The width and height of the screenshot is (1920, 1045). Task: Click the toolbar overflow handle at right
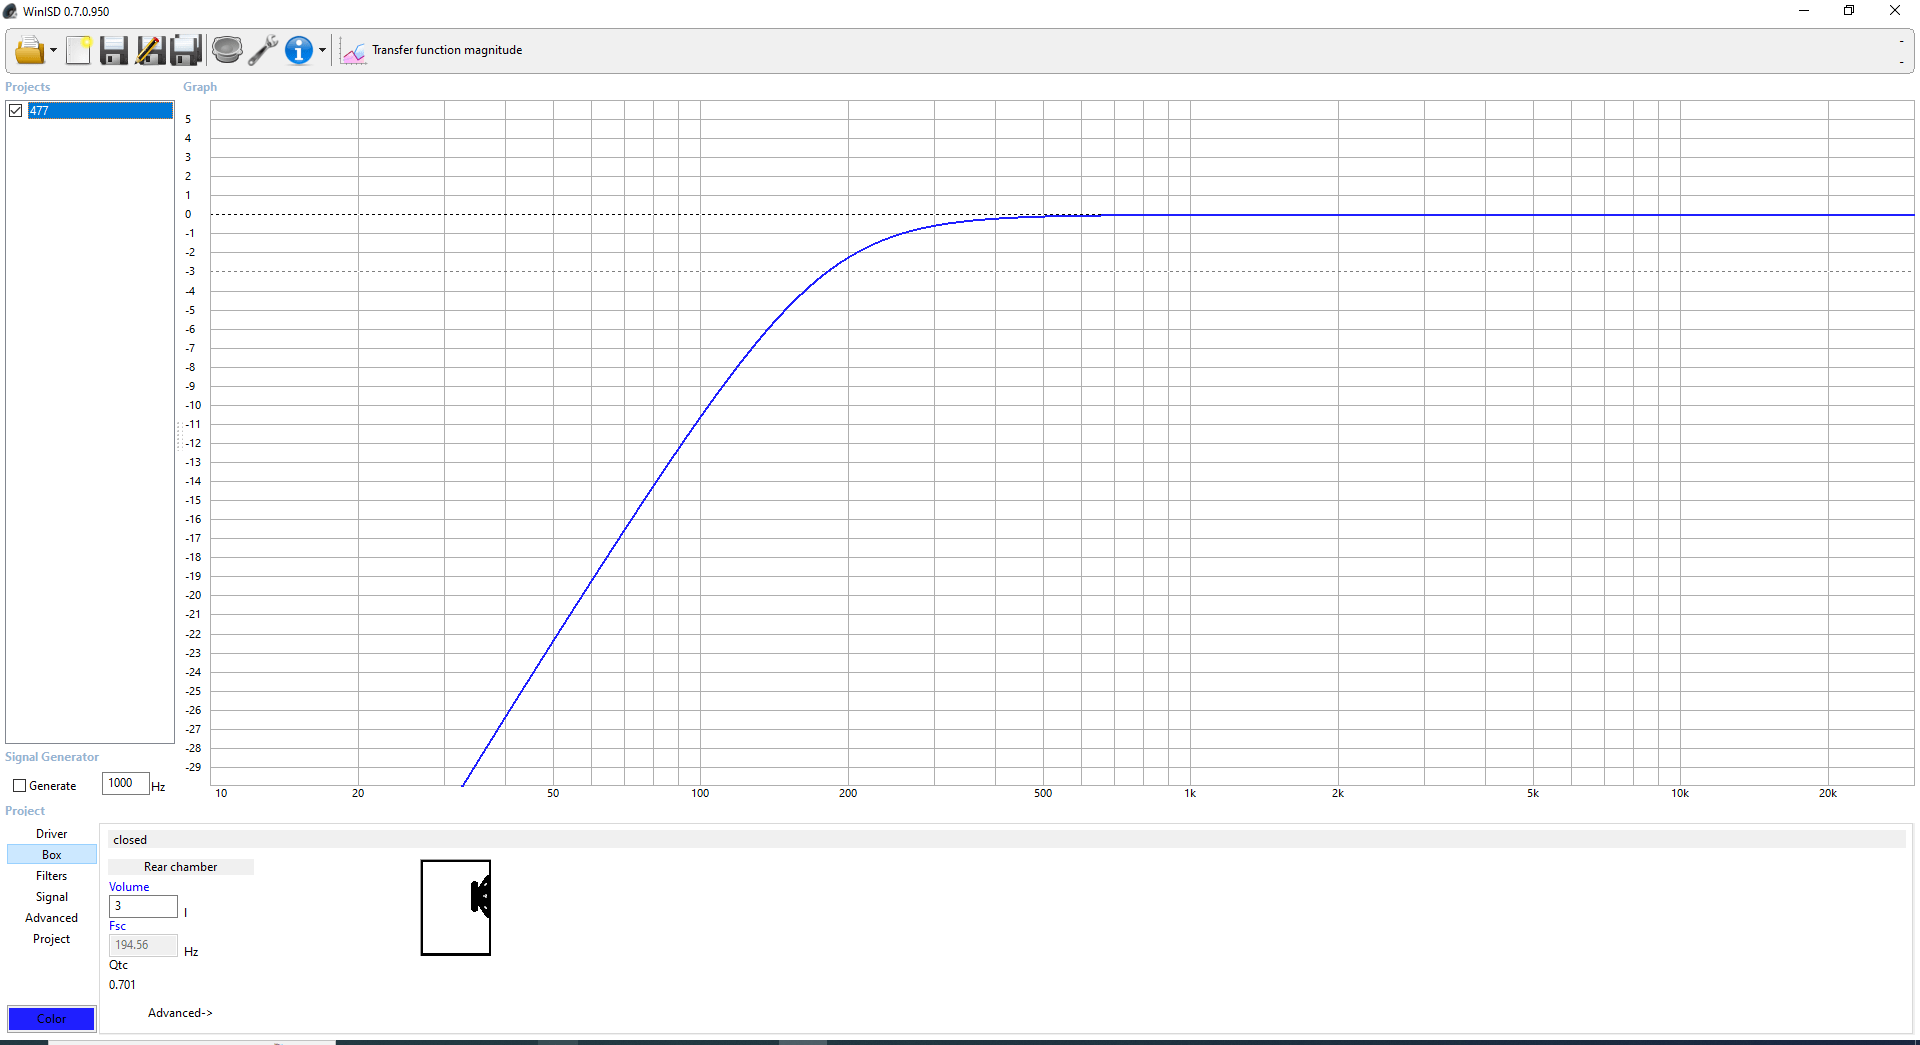point(1901,51)
